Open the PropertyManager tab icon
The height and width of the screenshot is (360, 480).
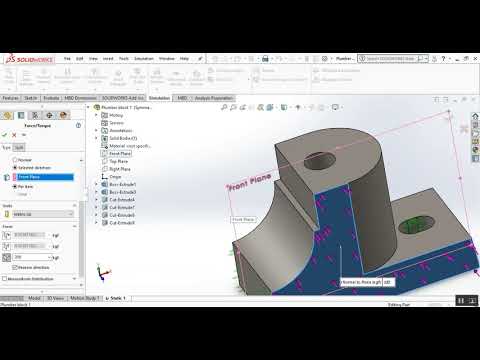(x=21, y=115)
